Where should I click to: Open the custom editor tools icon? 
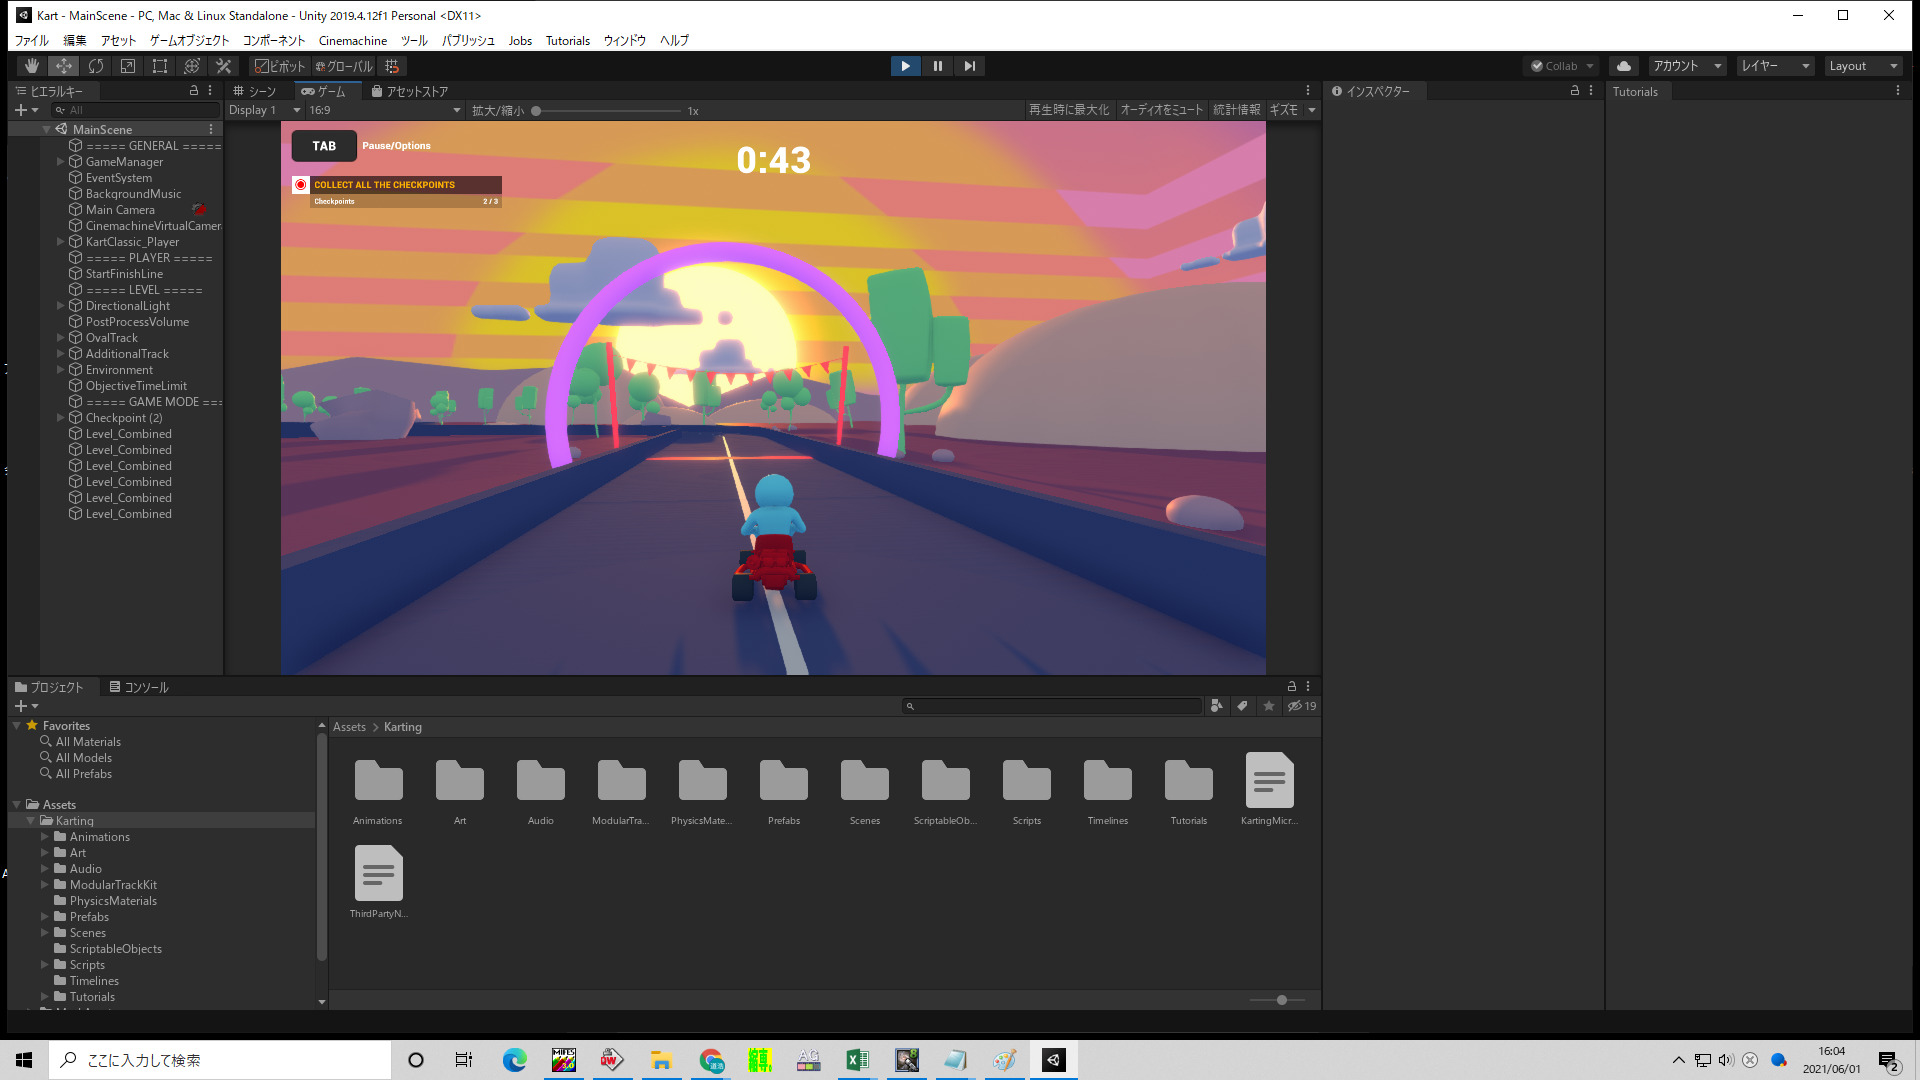[224, 66]
